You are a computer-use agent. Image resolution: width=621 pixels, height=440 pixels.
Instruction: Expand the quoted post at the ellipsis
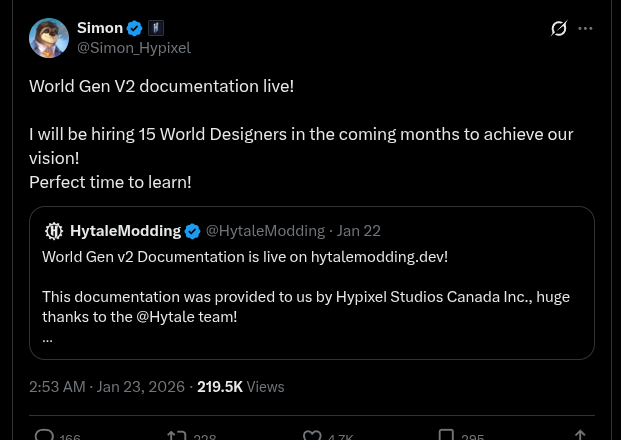pos(47,339)
